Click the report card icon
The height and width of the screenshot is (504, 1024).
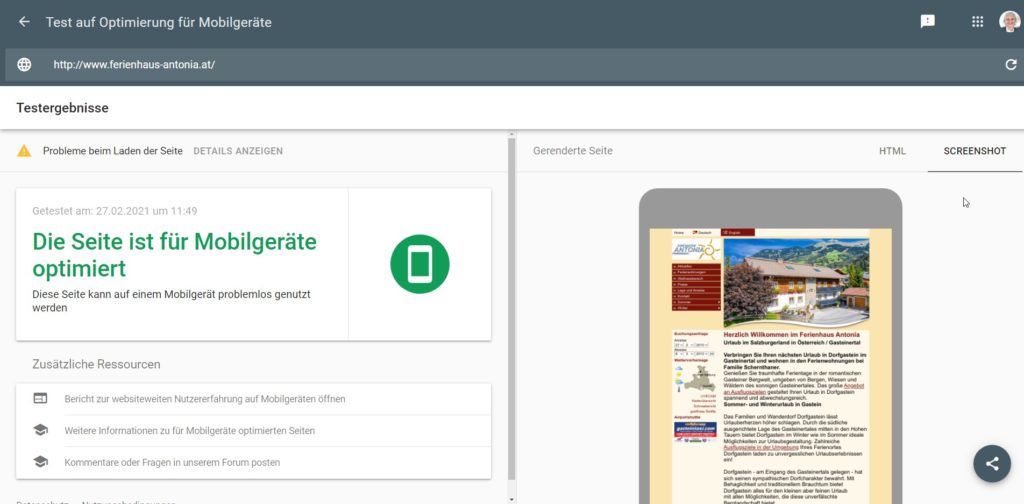point(40,398)
